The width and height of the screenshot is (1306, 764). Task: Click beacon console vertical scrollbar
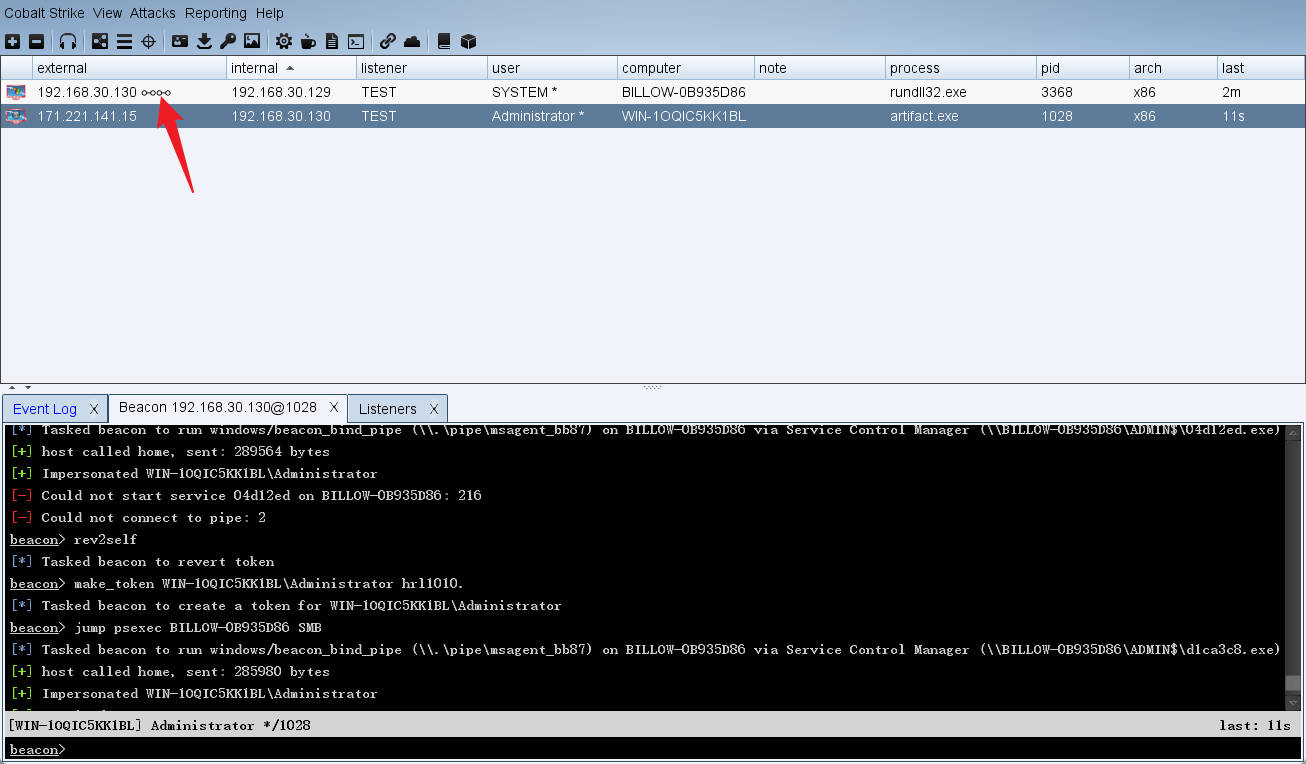[x=1293, y=567]
